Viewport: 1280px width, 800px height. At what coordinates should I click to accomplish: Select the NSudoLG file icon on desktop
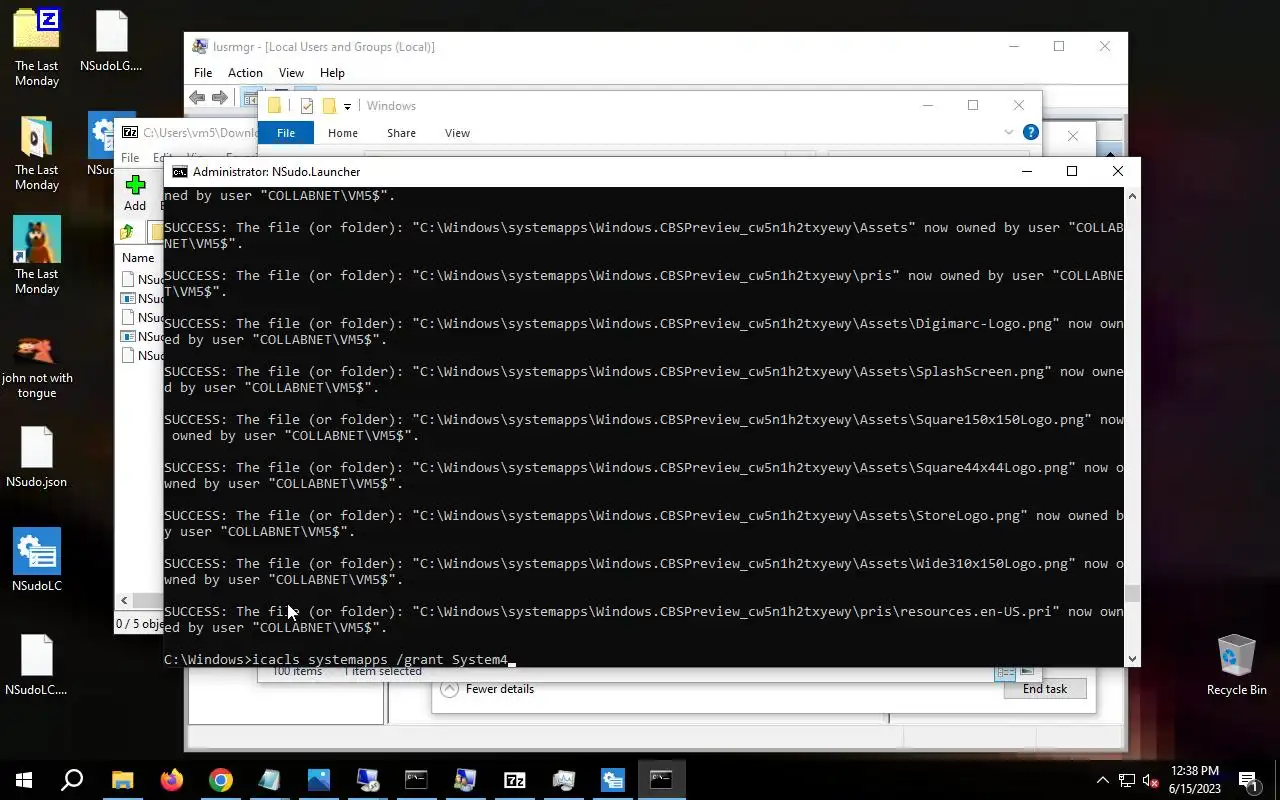click(112, 32)
